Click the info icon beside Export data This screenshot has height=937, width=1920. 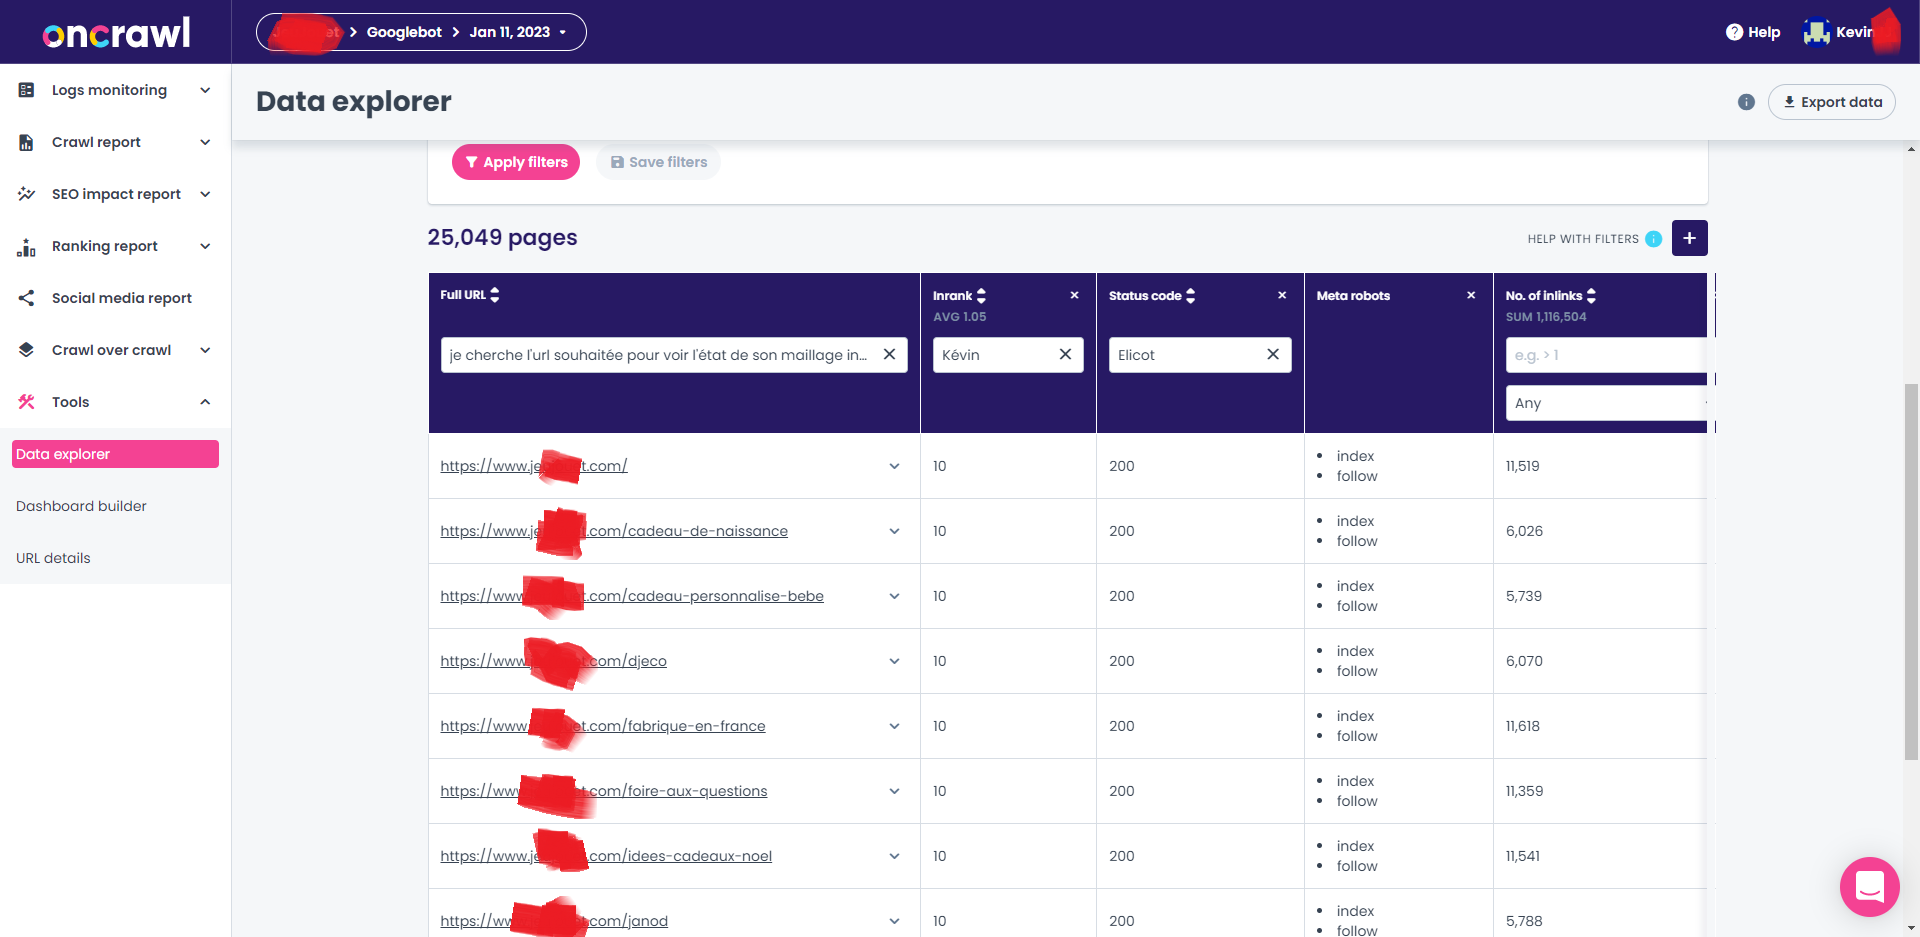[1746, 102]
